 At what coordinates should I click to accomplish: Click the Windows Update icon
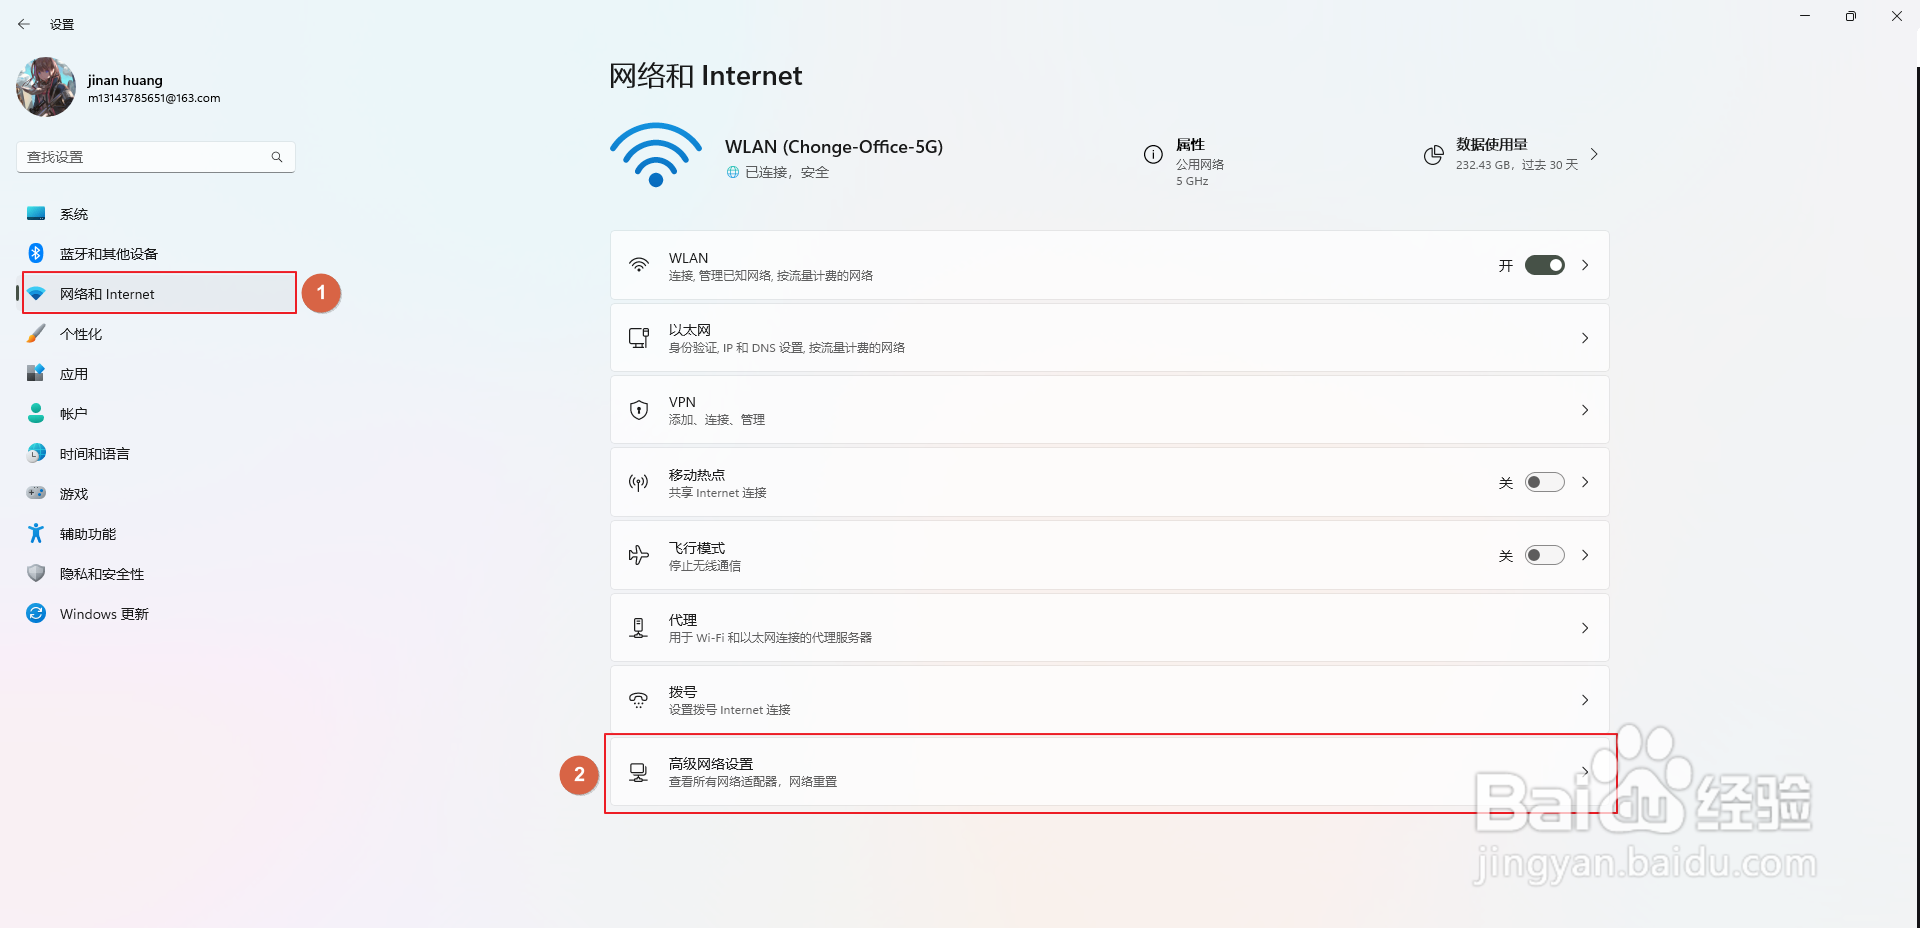pyautogui.click(x=36, y=613)
